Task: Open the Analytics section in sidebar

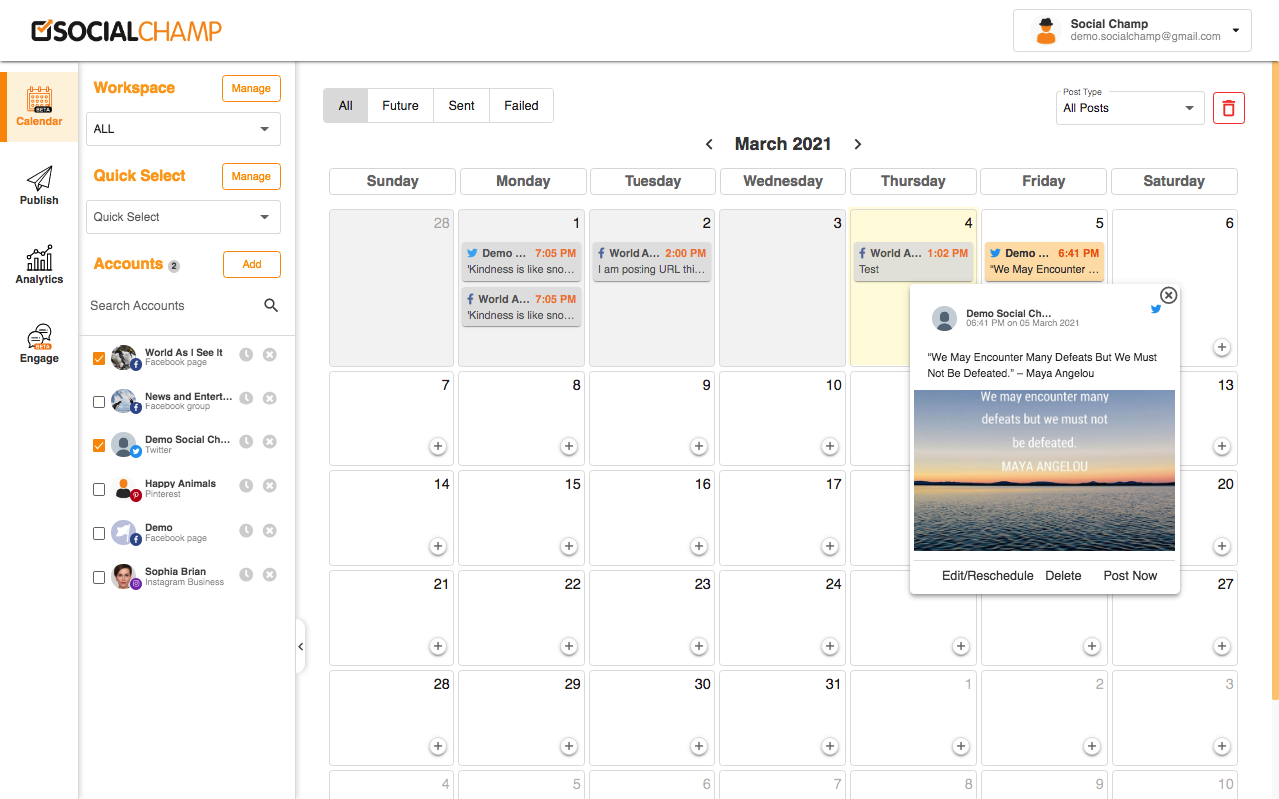Action: tap(39, 265)
